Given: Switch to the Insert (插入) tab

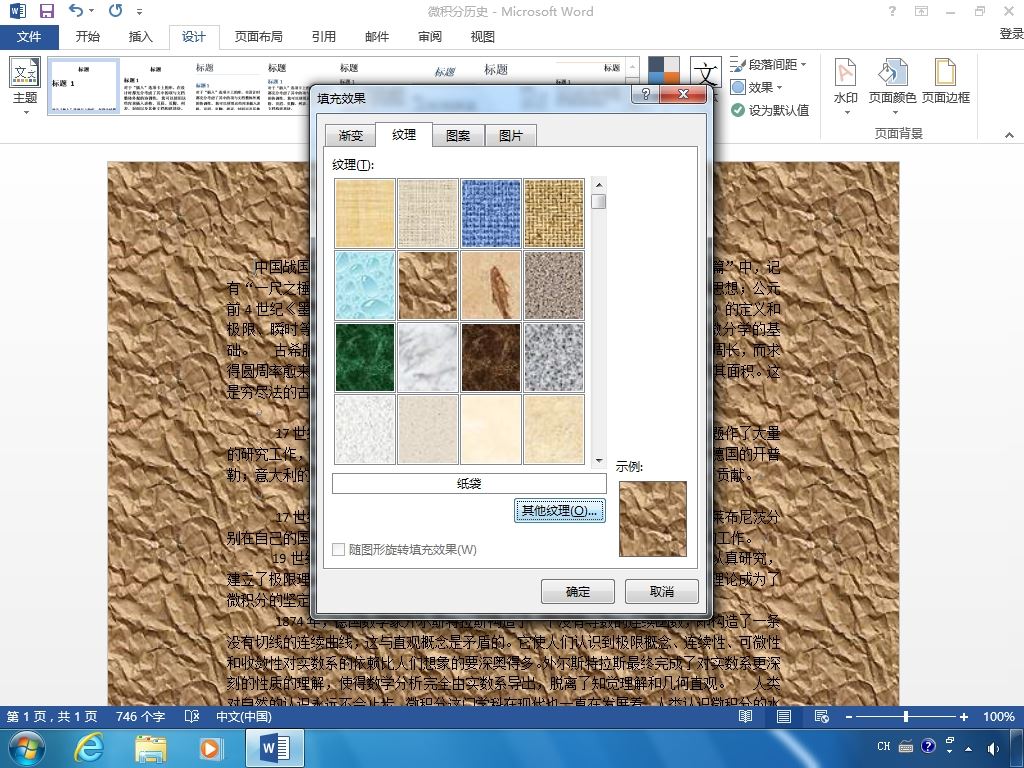Looking at the screenshot, I should (x=140, y=37).
